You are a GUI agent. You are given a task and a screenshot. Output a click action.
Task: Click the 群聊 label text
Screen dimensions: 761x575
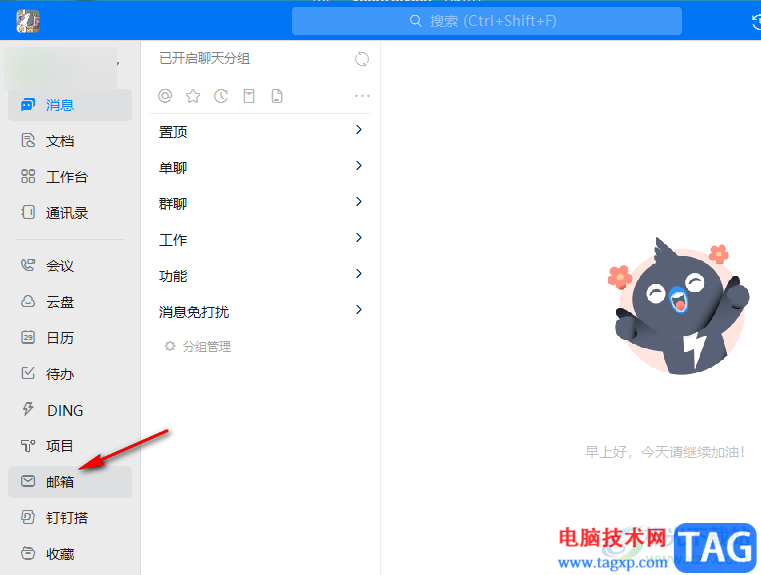point(173,203)
